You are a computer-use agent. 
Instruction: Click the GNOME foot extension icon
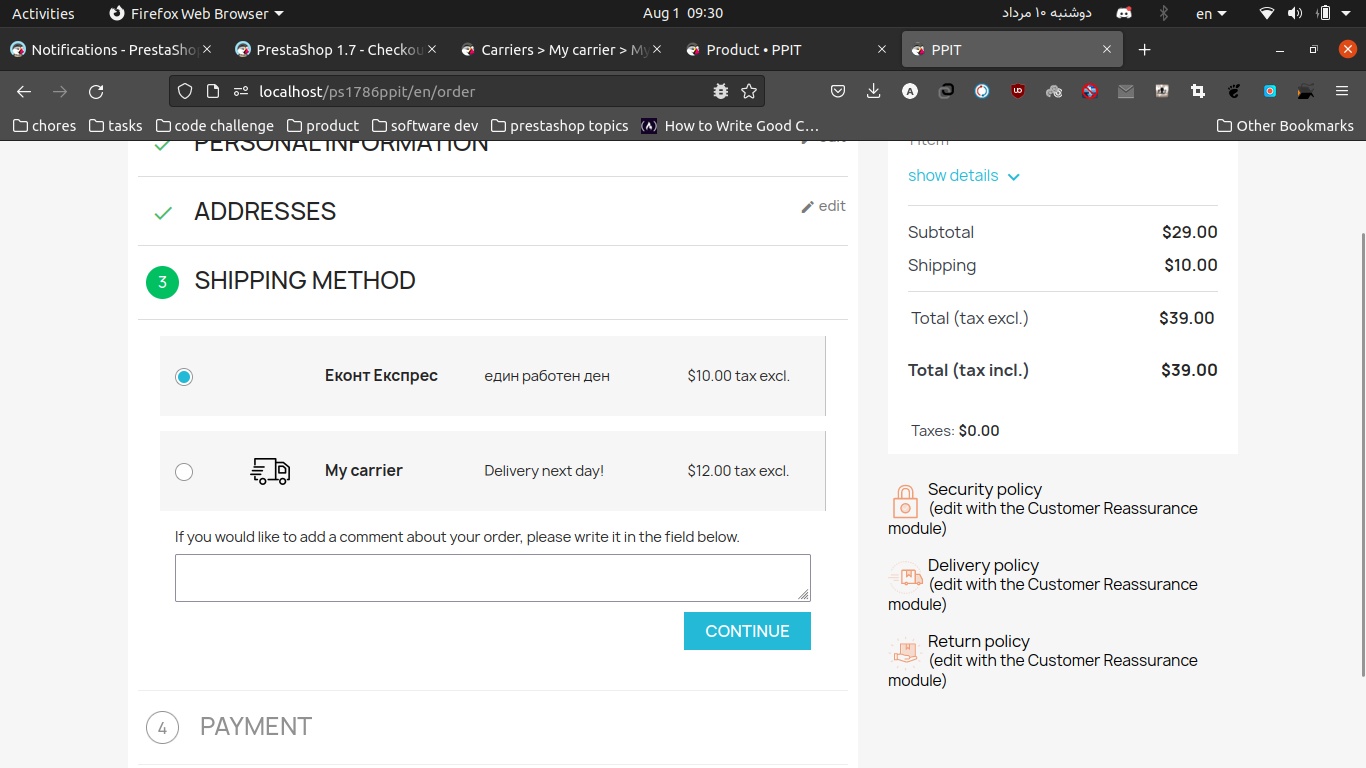click(x=1234, y=91)
